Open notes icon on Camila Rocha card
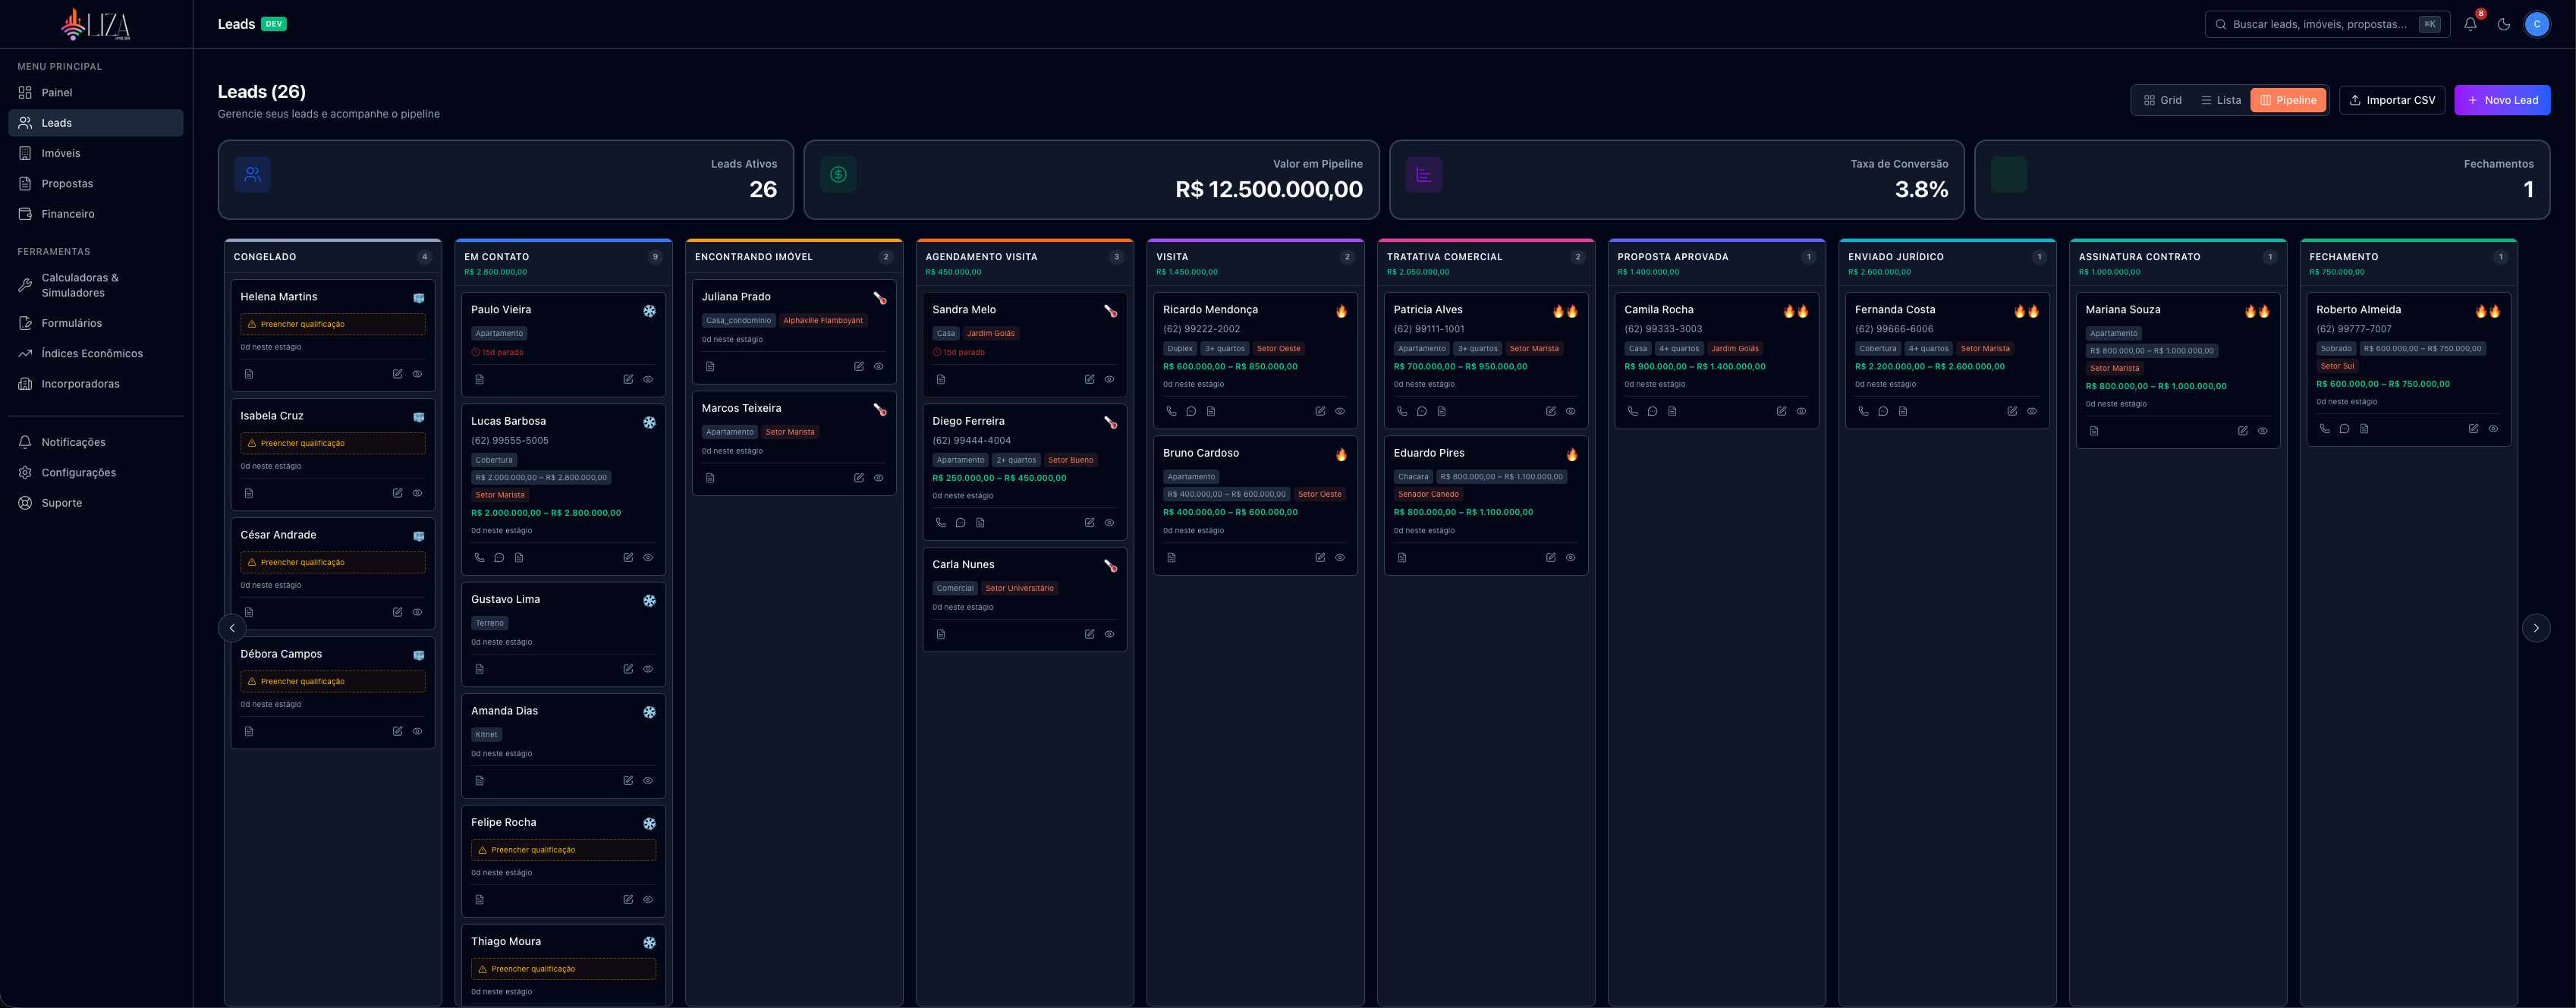 (x=1672, y=411)
